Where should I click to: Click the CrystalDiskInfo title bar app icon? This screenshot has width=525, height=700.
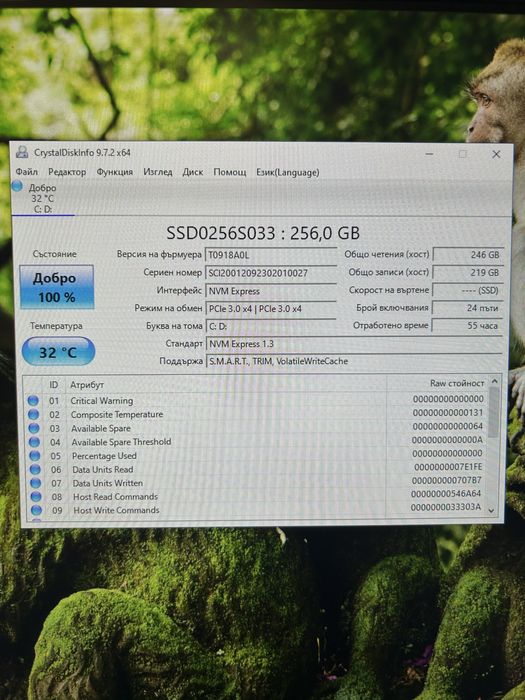coord(22,152)
